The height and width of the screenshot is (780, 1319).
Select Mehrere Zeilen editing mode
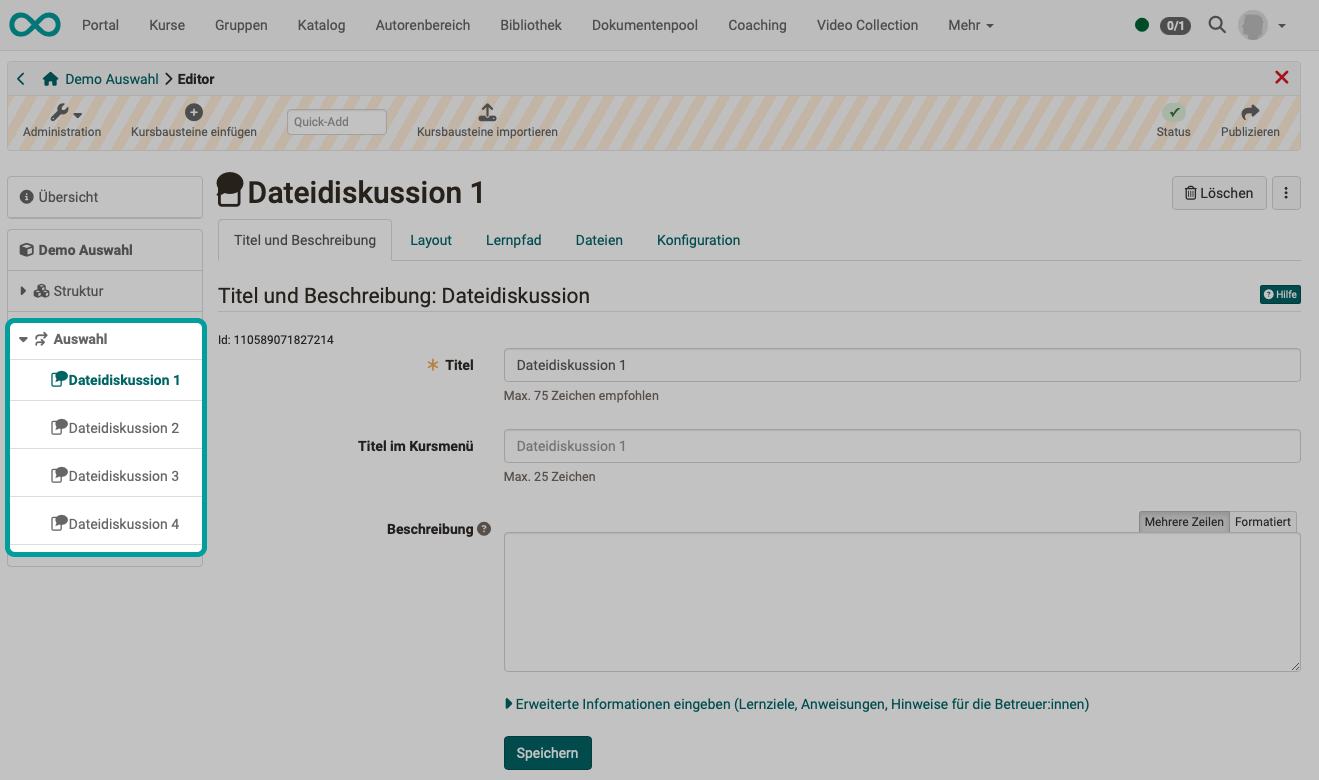pos(1183,521)
